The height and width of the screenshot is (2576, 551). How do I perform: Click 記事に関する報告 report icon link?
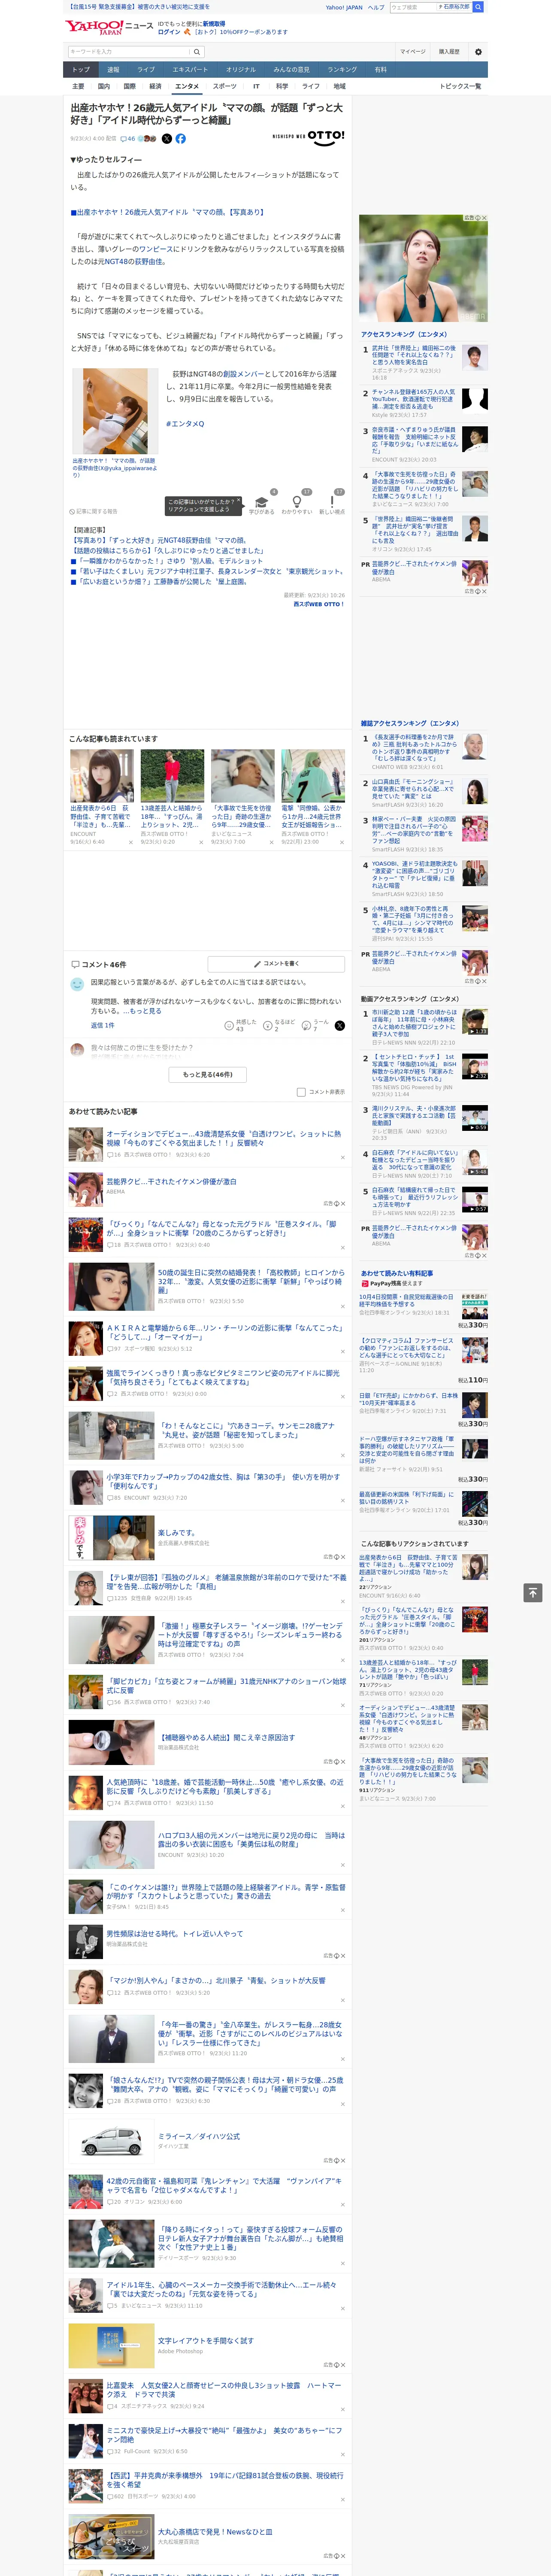tap(94, 511)
